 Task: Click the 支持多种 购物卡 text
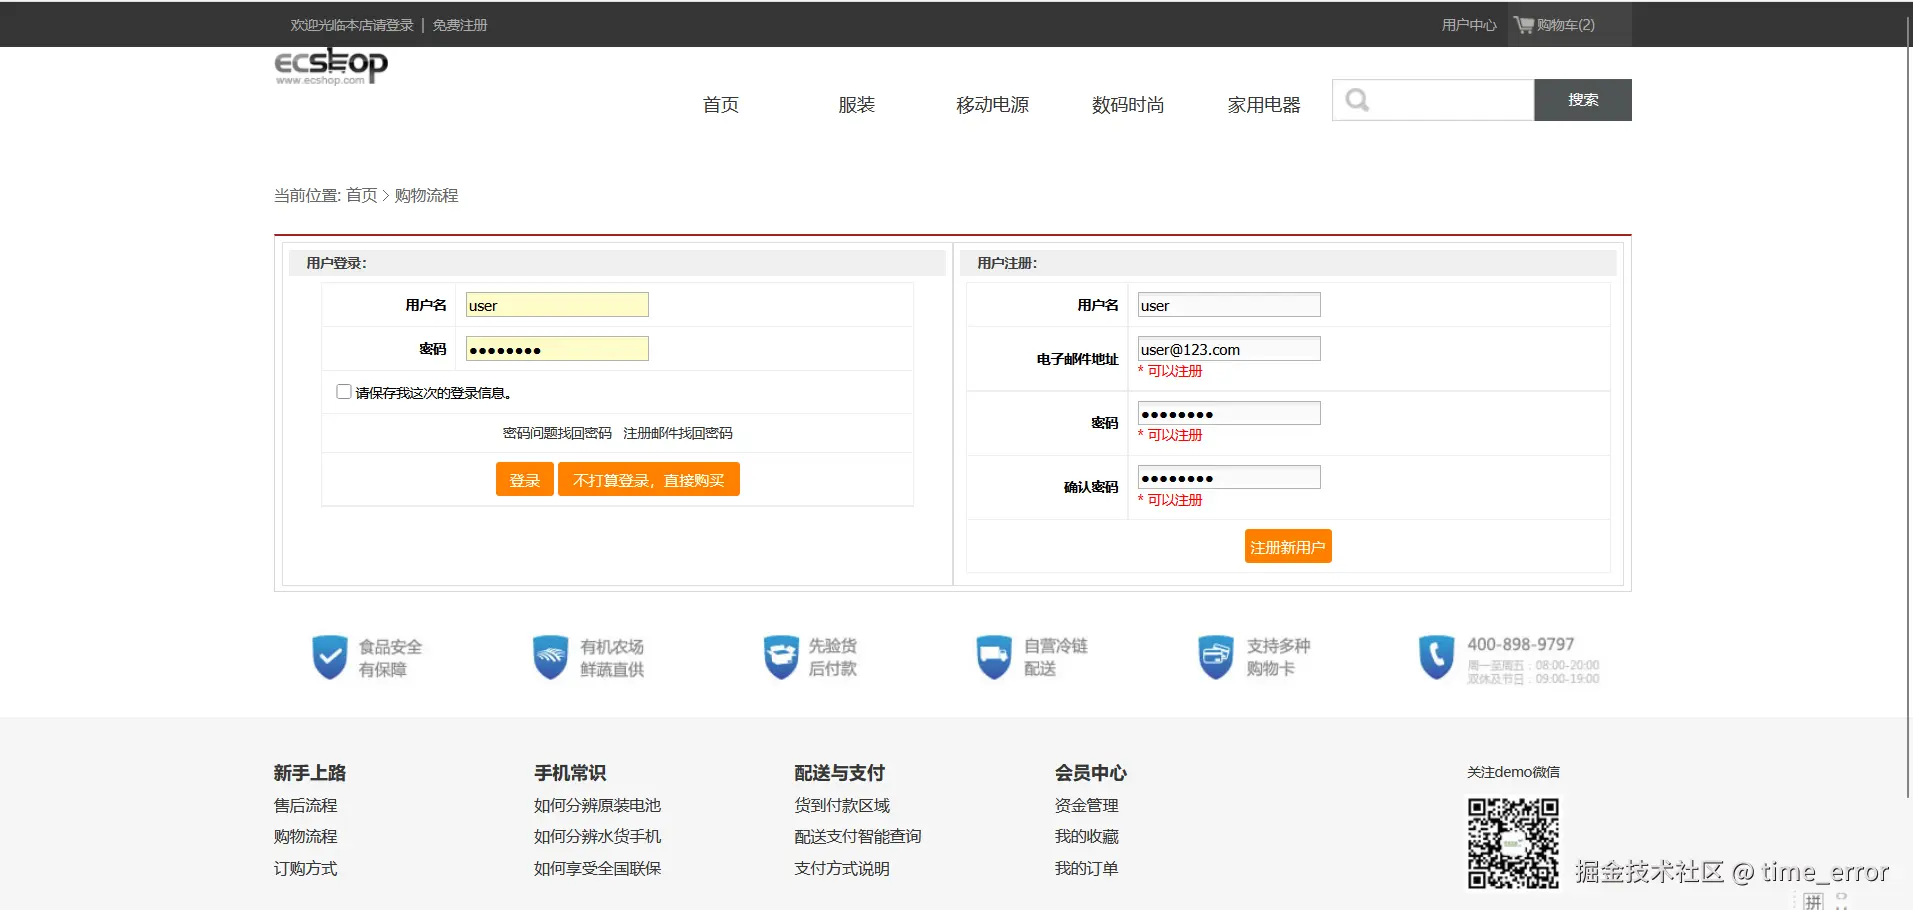click(1279, 657)
